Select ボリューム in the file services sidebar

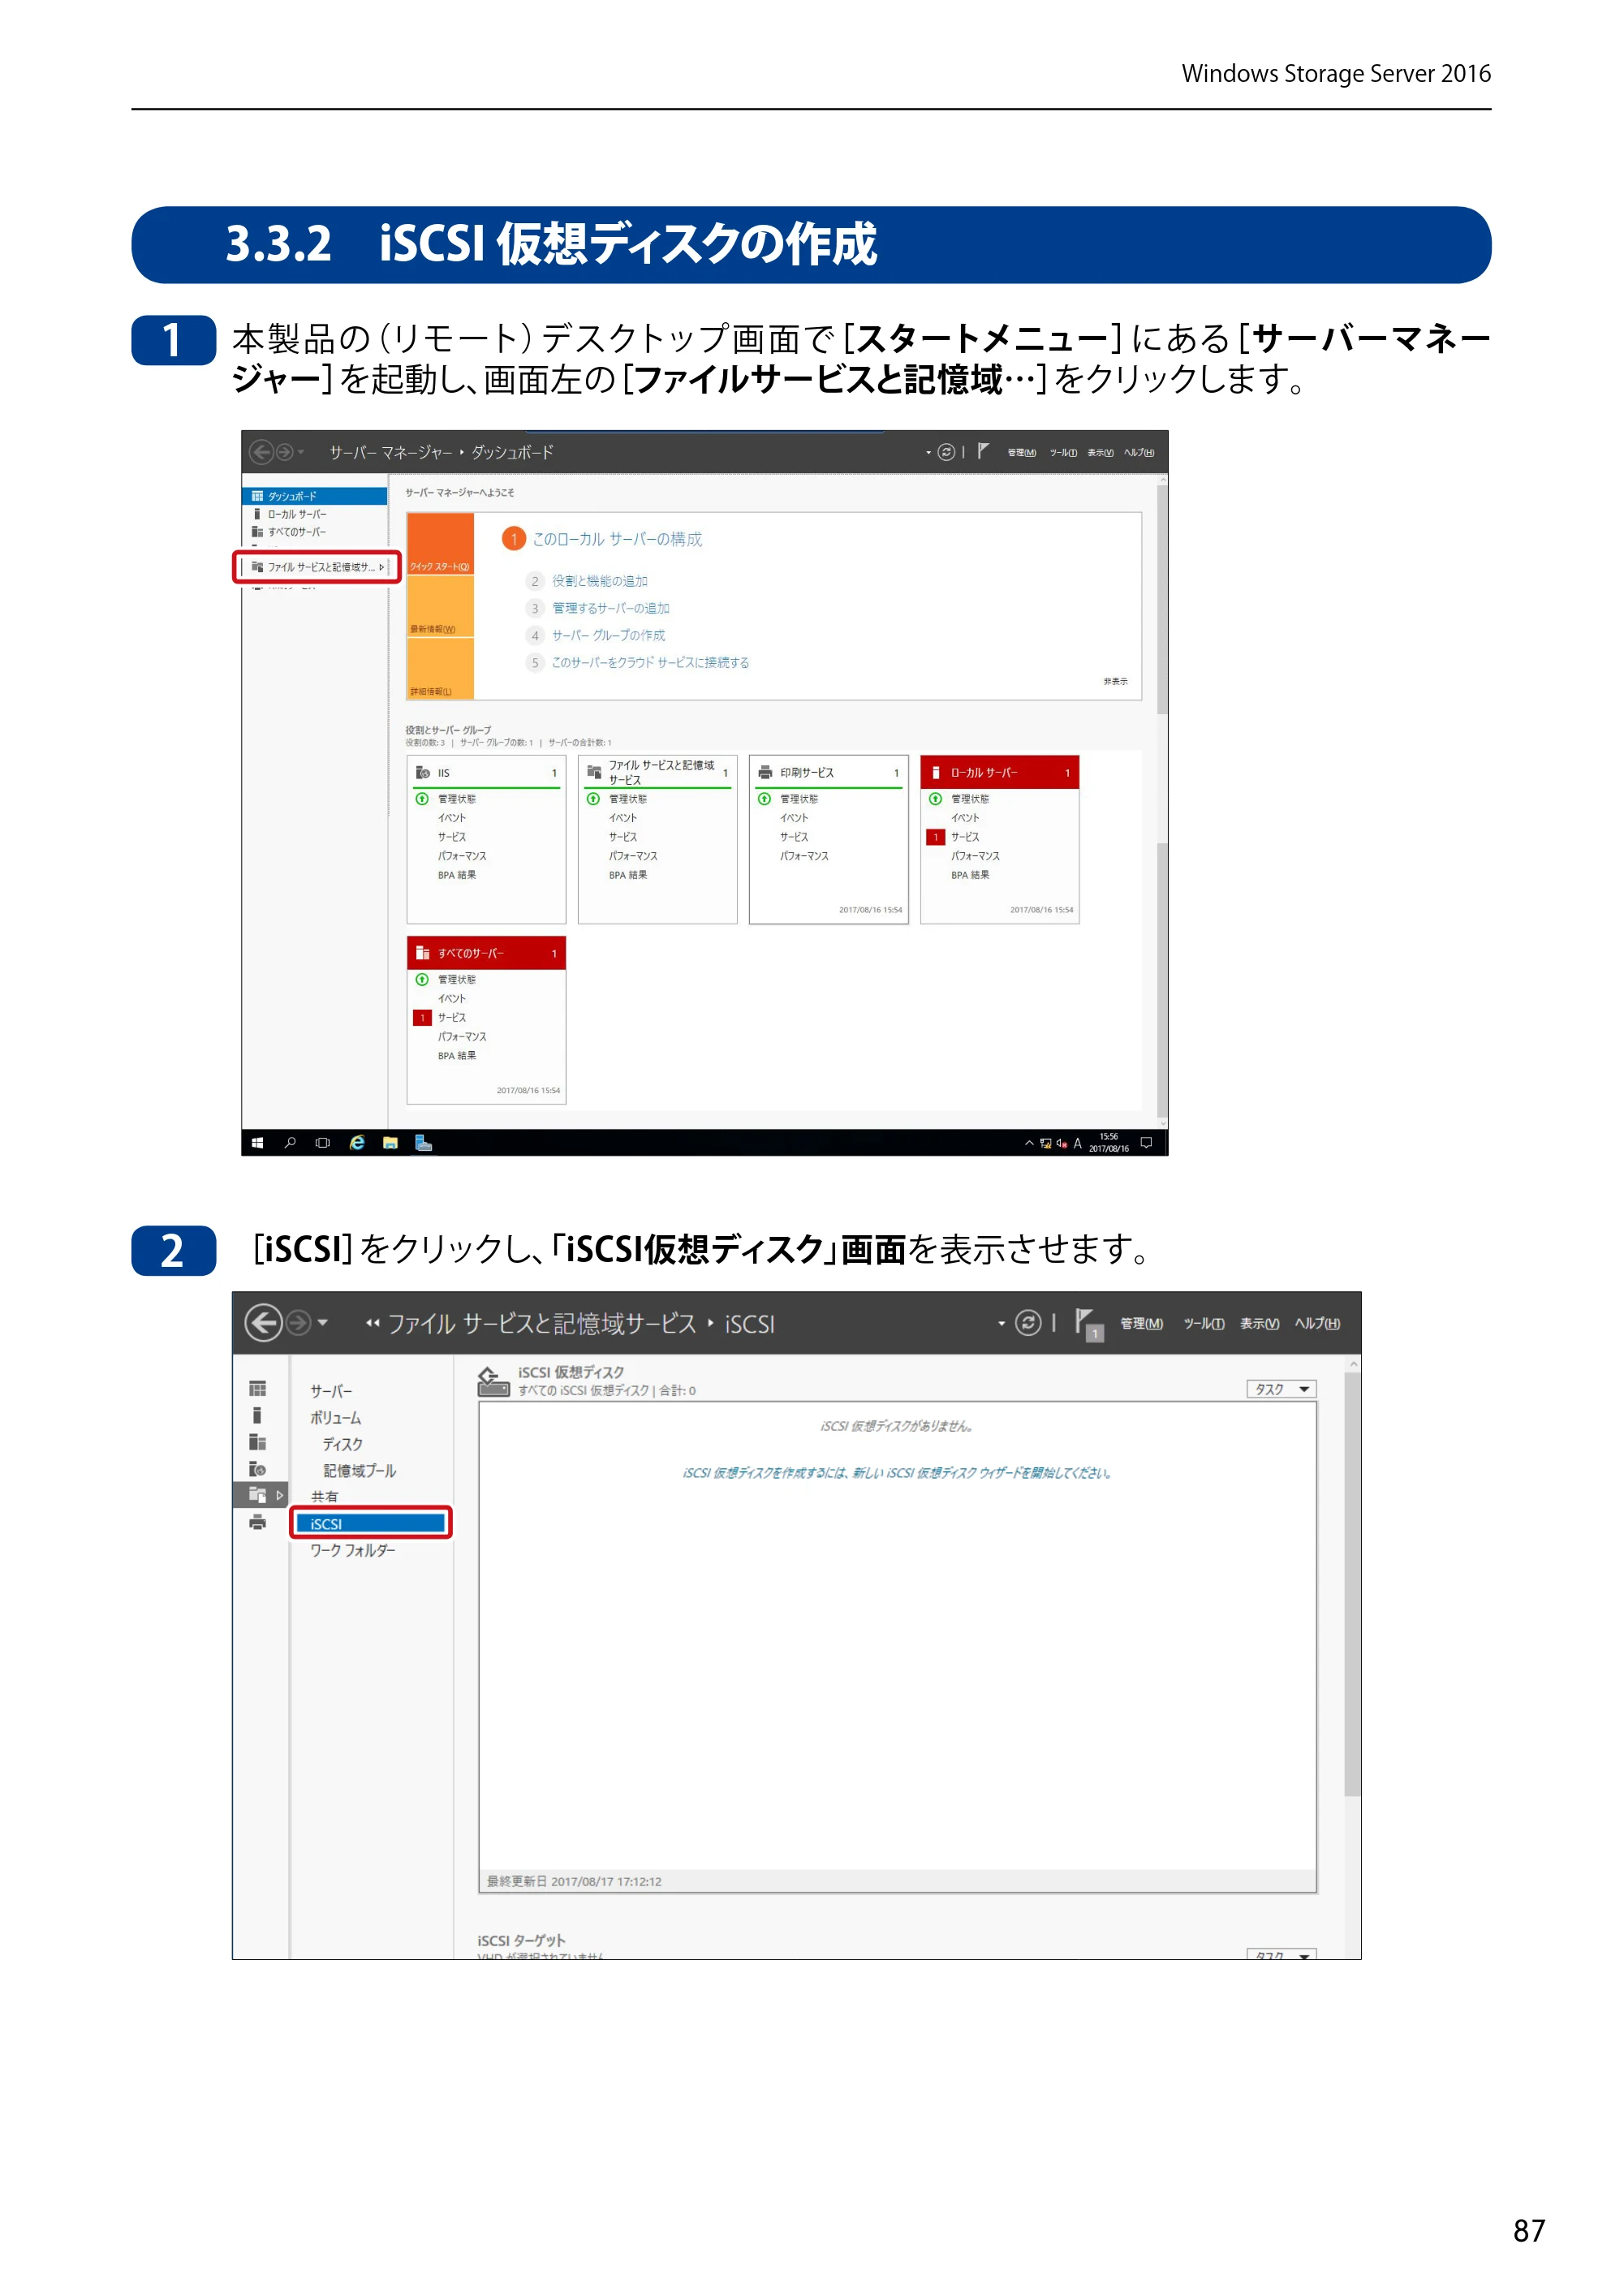click(x=335, y=1417)
